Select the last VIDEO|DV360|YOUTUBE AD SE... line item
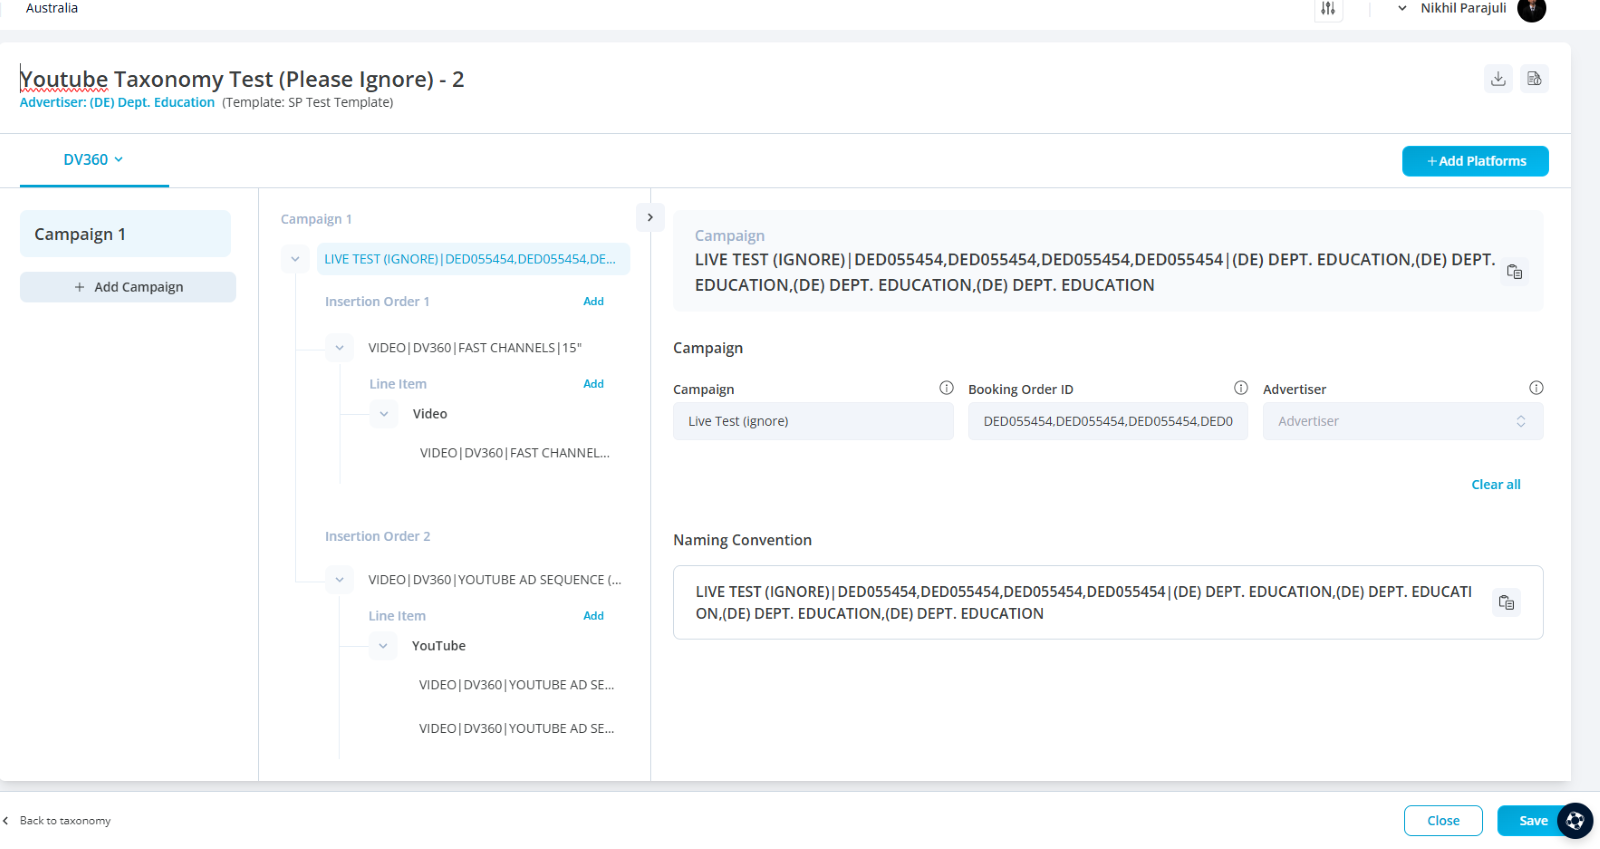Image resolution: width=1600 pixels, height=849 pixels. coord(516,729)
